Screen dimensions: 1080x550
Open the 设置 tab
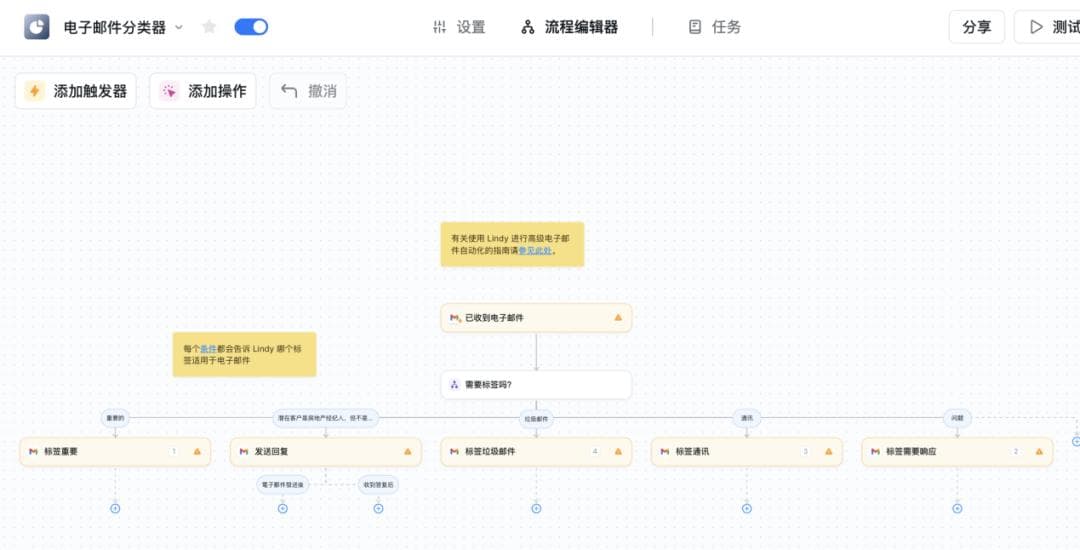tap(458, 27)
